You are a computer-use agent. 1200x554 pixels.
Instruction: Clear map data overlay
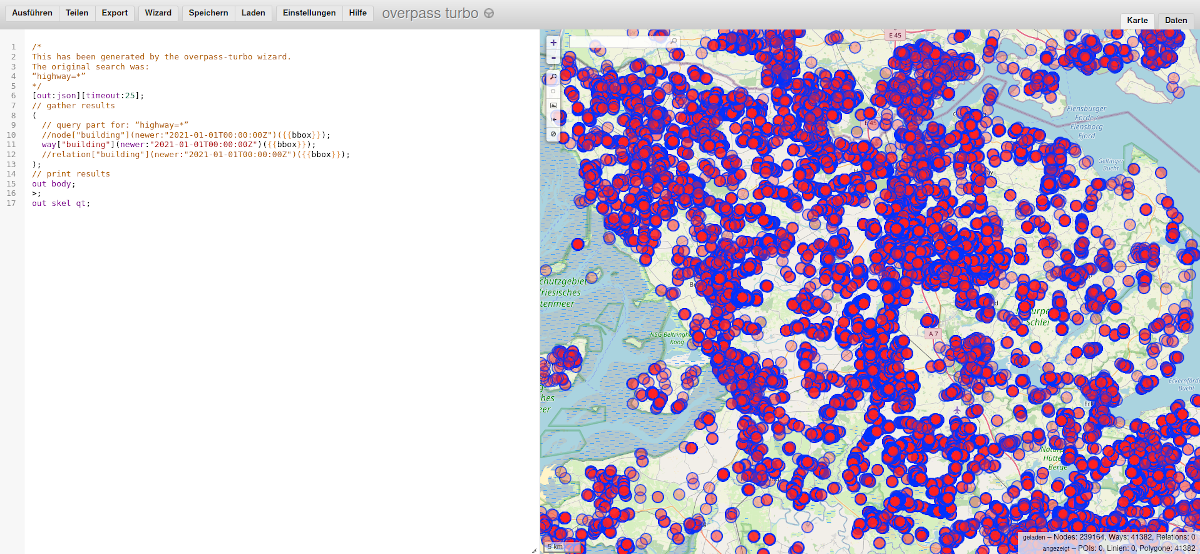[x=553, y=133]
